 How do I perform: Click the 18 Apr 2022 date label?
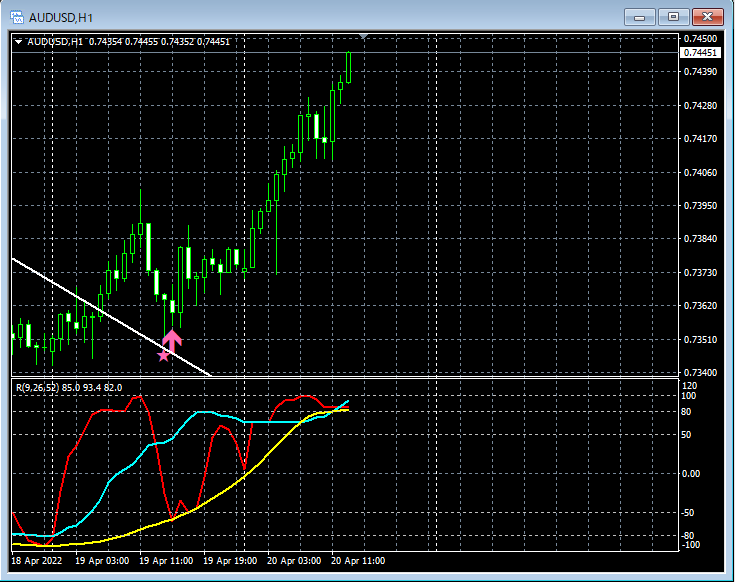[x=37, y=561]
